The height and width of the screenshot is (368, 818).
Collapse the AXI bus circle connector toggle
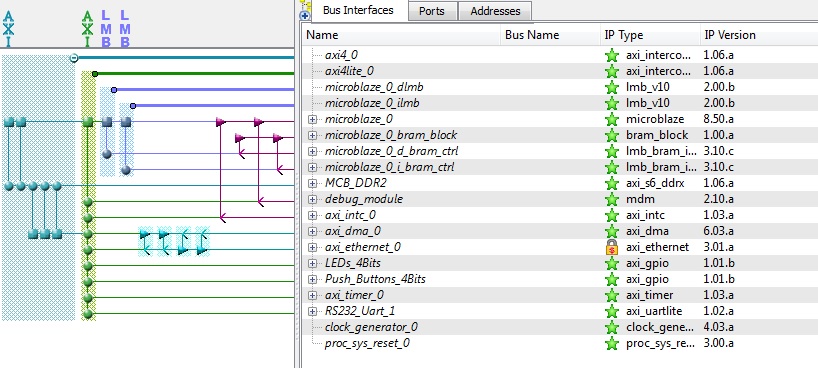click(74, 58)
